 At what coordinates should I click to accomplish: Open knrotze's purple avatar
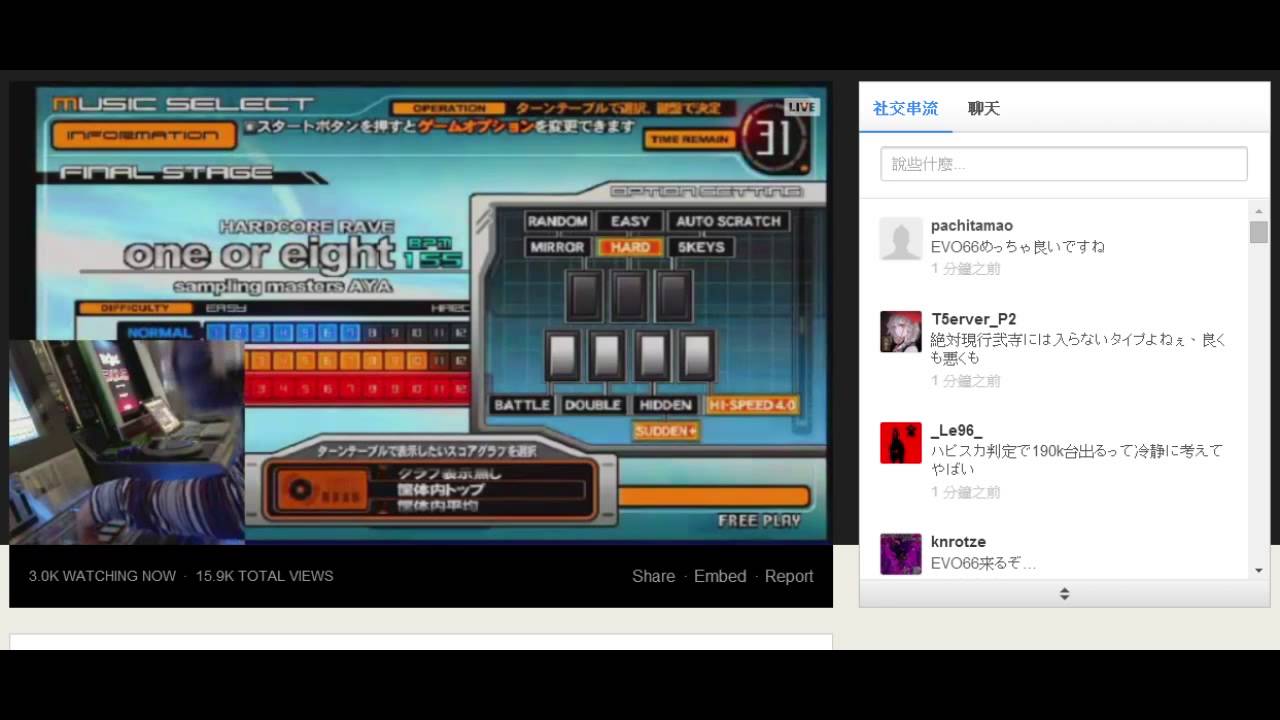(x=901, y=554)
